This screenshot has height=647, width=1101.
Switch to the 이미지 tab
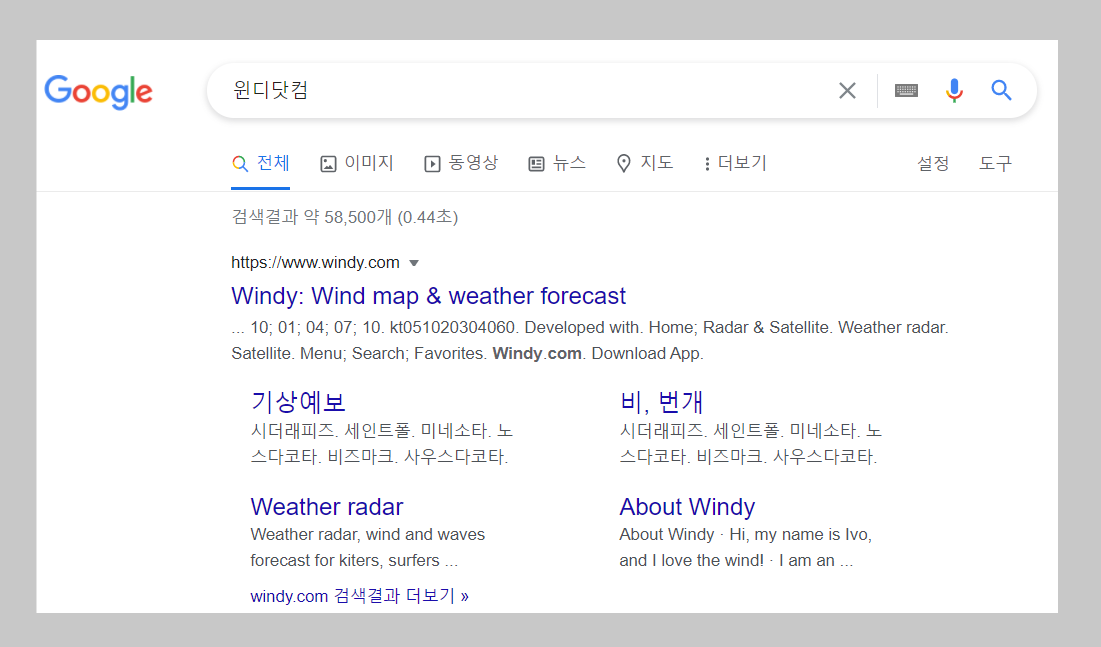click(357, 164)
